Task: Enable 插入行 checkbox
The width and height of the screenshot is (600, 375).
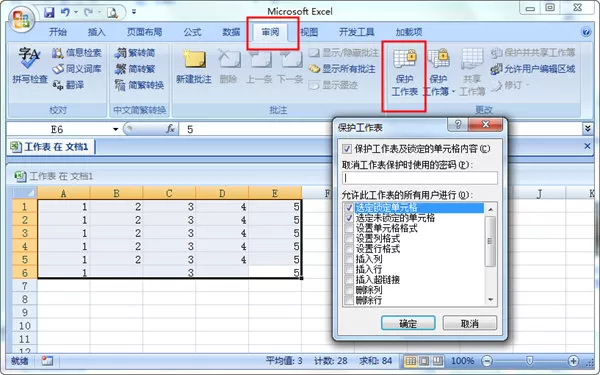Action: pyautogui.click(x=349, y=270)
